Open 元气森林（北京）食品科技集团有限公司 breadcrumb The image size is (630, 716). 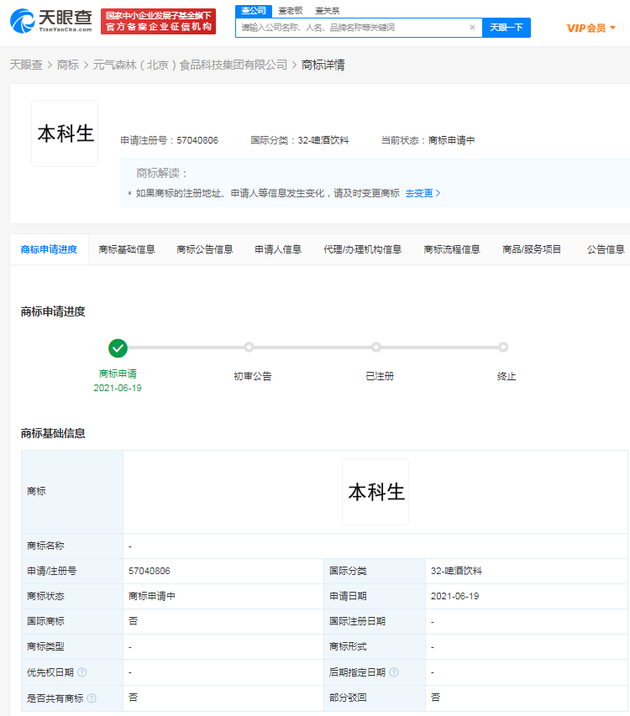click(x=190, y=65)
